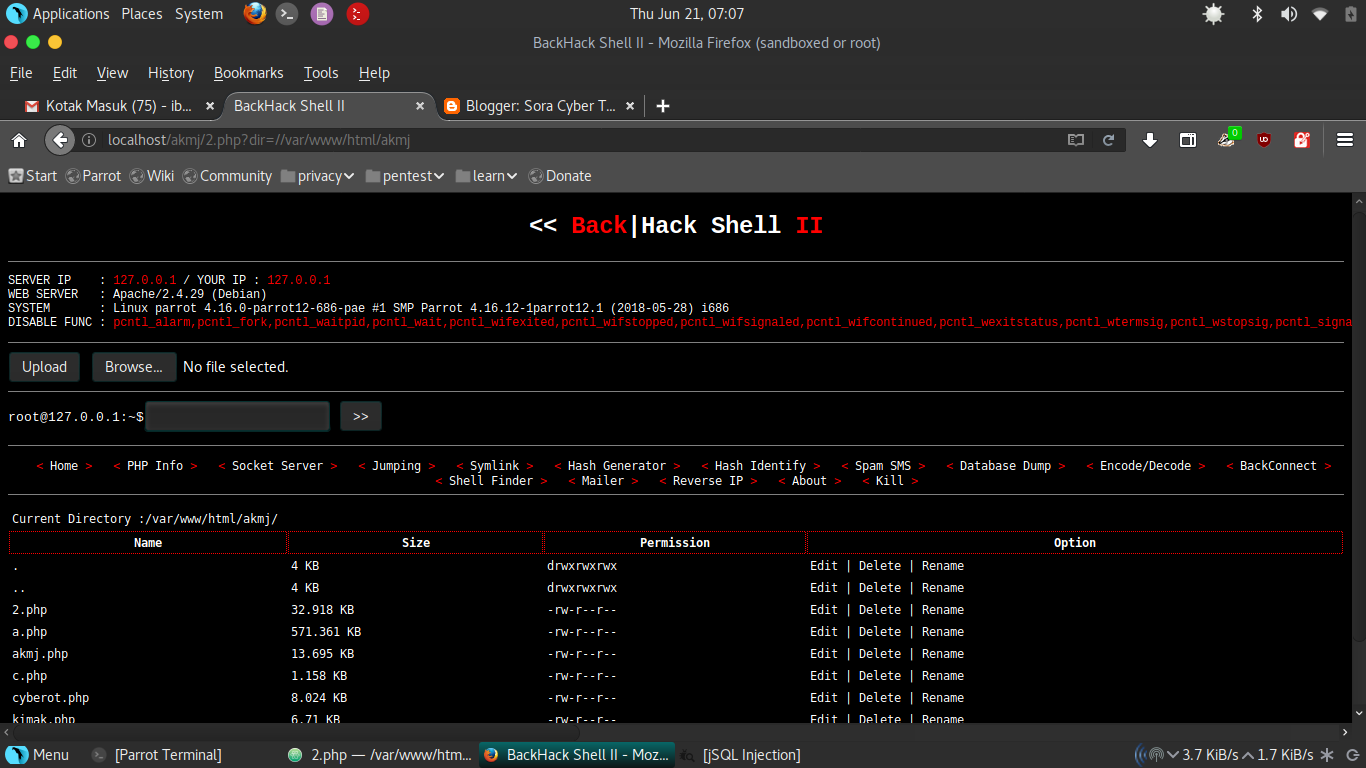Open the brightness indicator in the system tray

tap(1214, 14)
